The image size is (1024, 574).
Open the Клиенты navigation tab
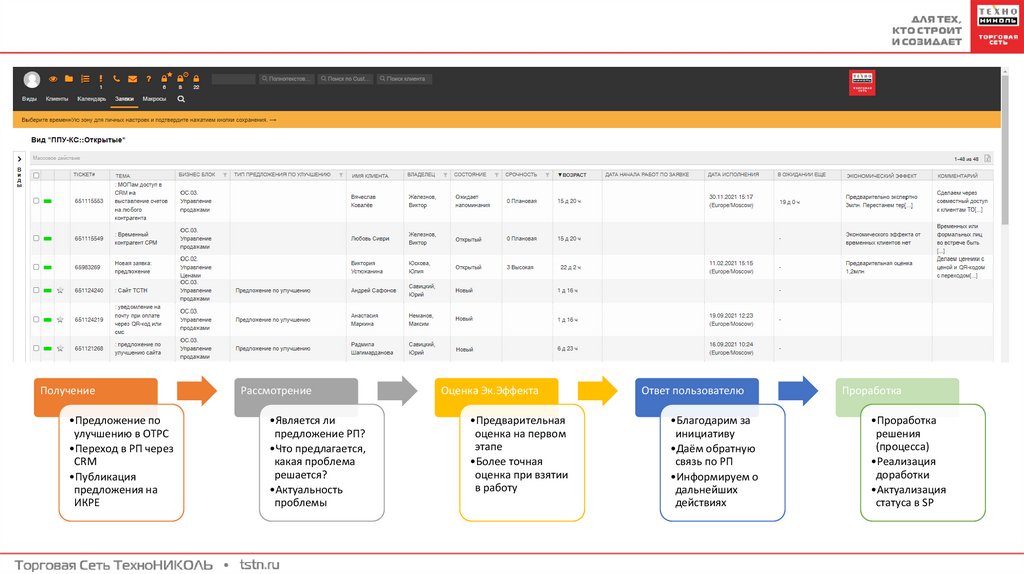point(57,99)
